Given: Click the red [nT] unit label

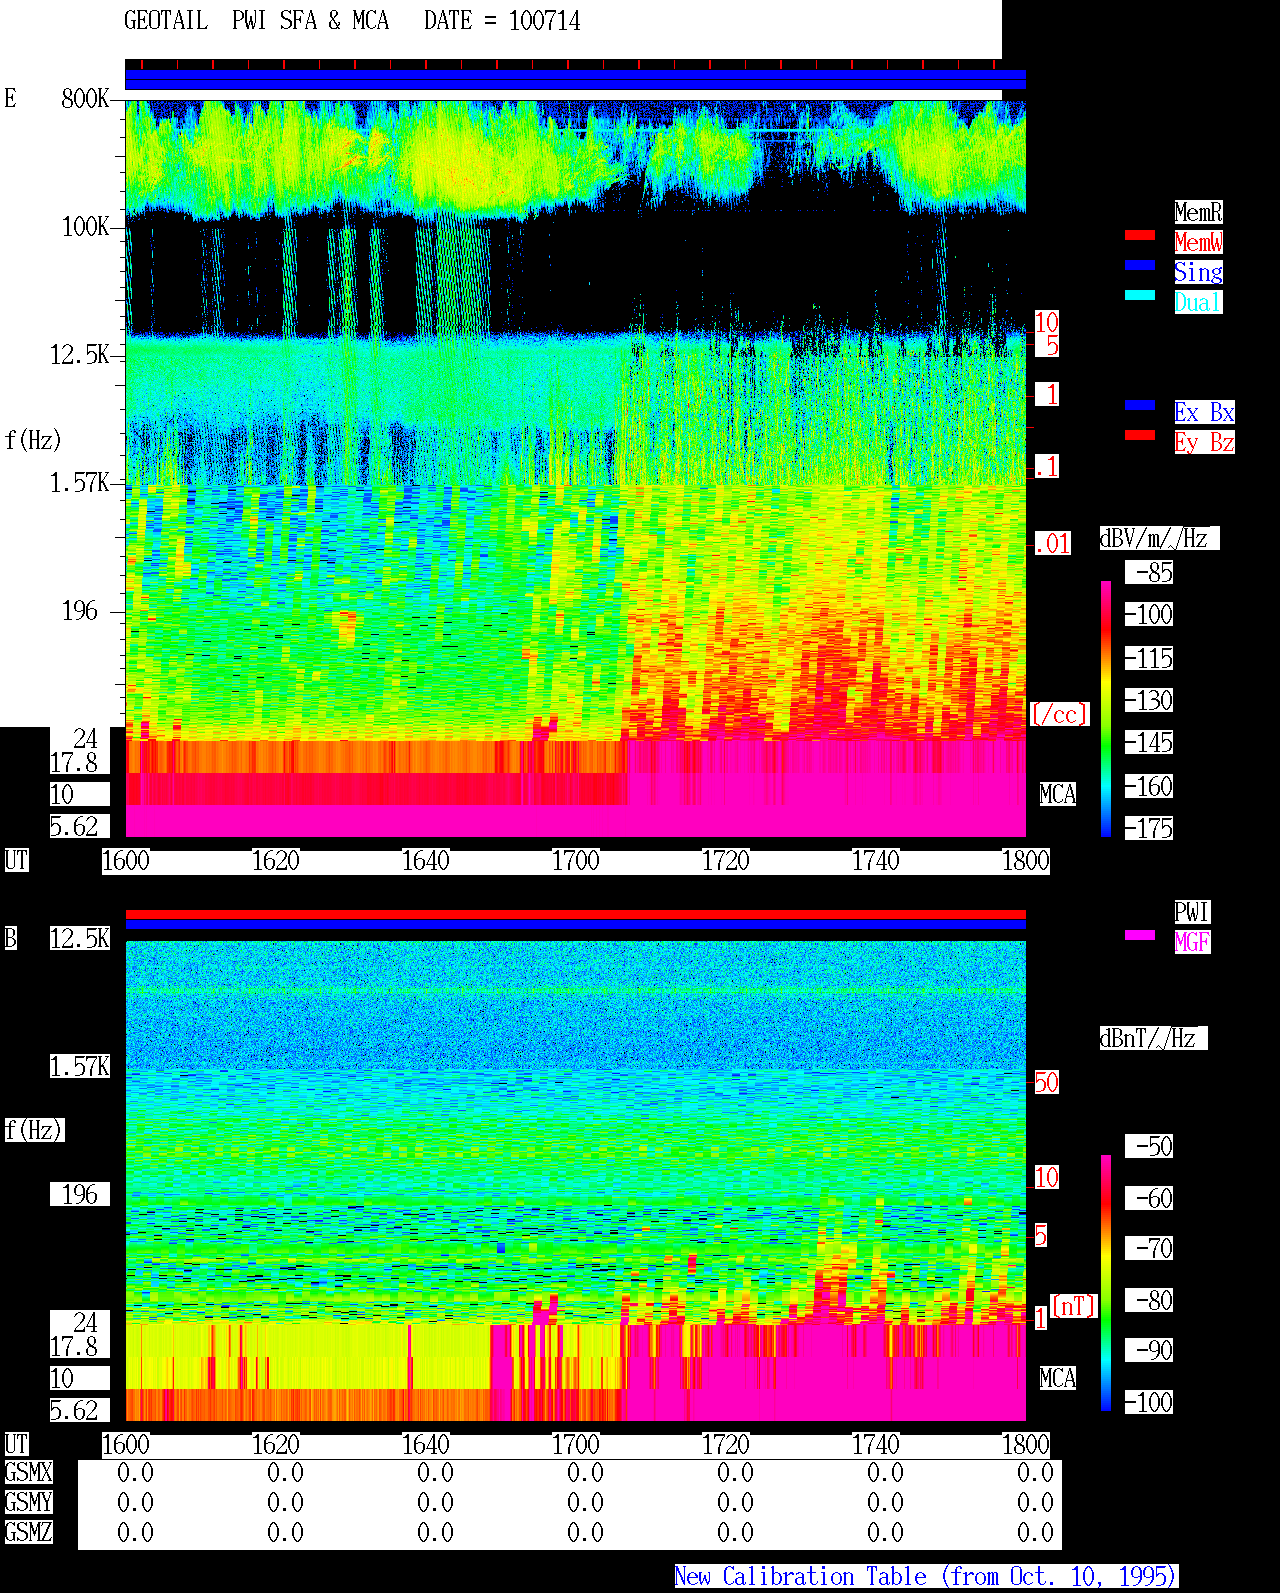Looking at the screenshot, I should tap(1074, 1306).
